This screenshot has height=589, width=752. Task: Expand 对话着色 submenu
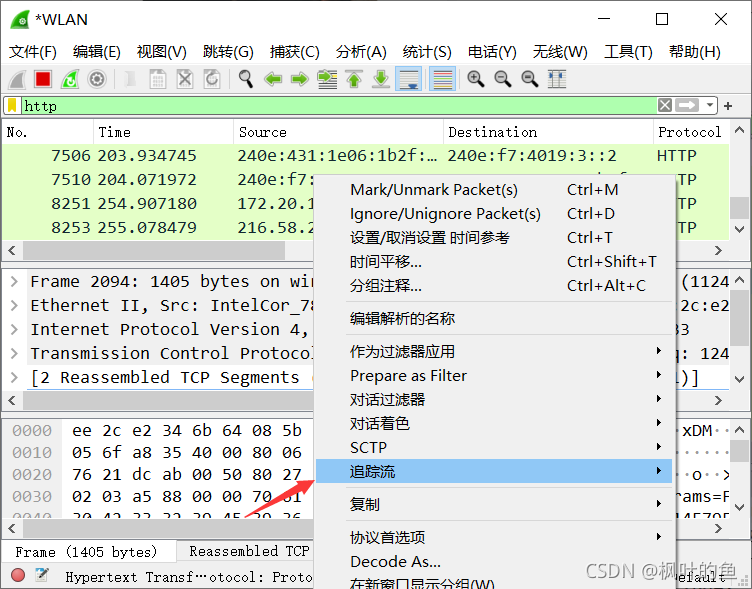point(494,424)
